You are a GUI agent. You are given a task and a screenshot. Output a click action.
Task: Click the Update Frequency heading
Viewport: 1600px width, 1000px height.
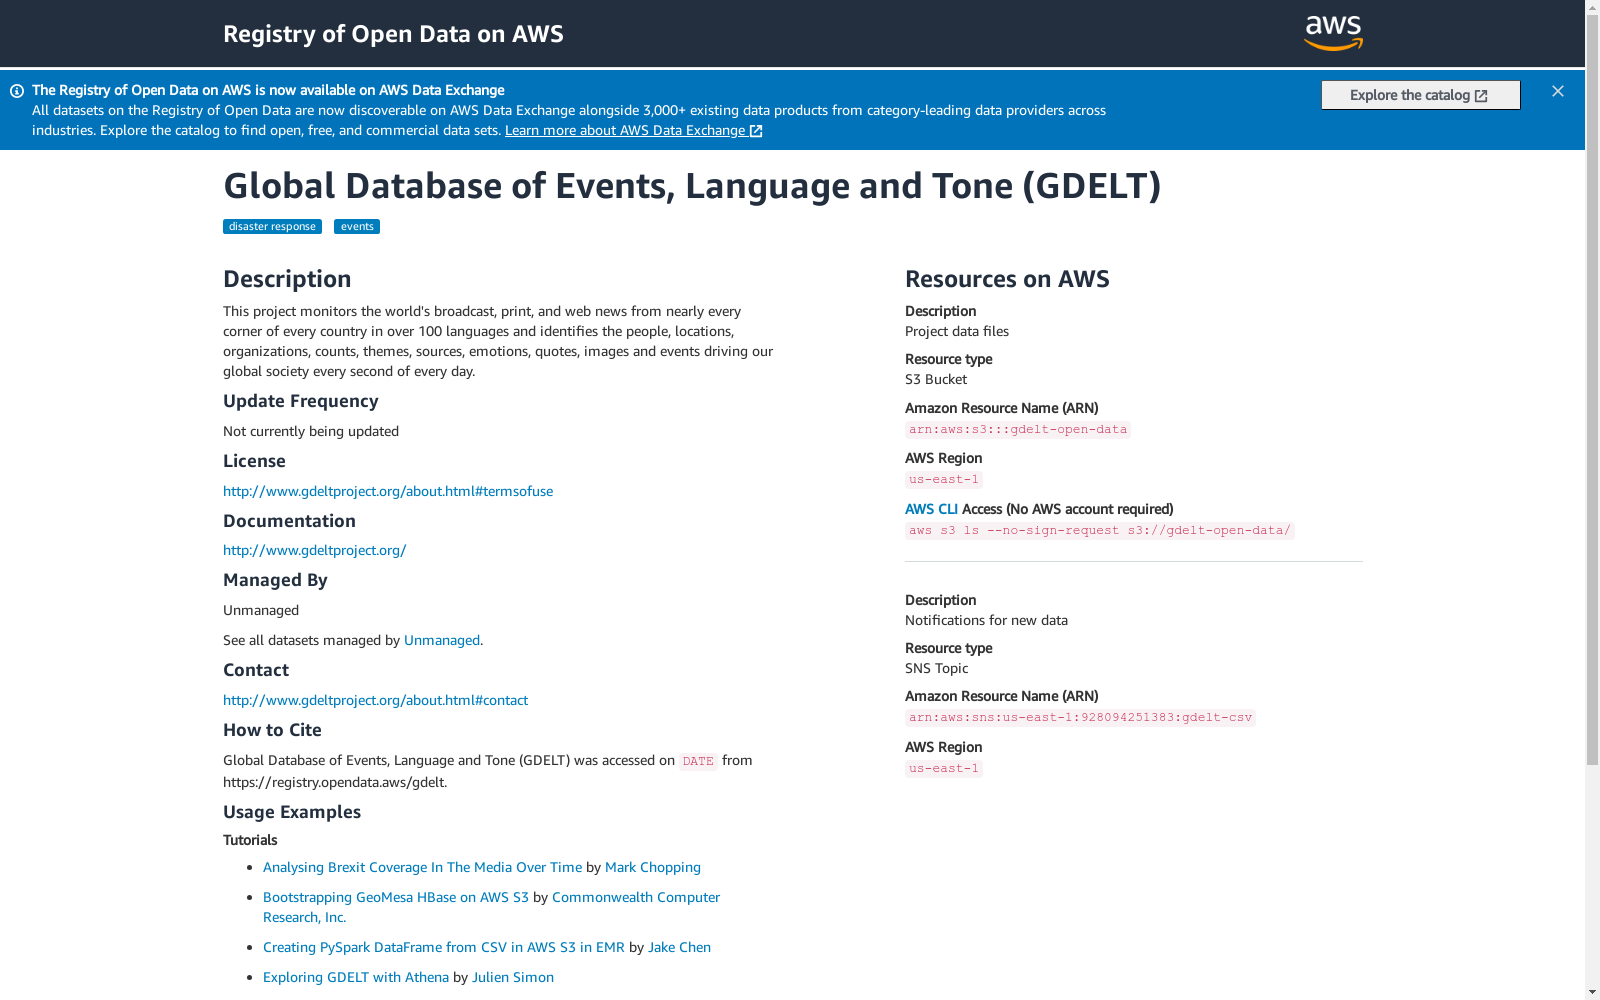coord(301,401)
